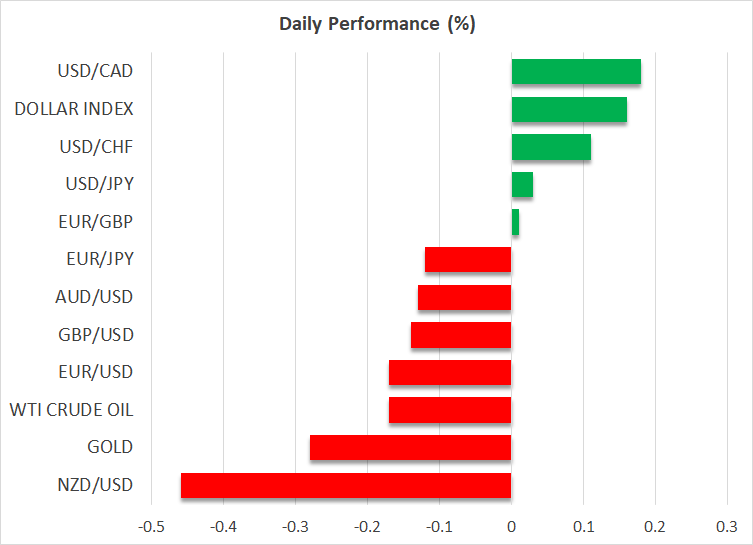This screenshot has height=545, width=753.
Task: Click the small USD/JPY green bar
Action: (x=522, y=185)
